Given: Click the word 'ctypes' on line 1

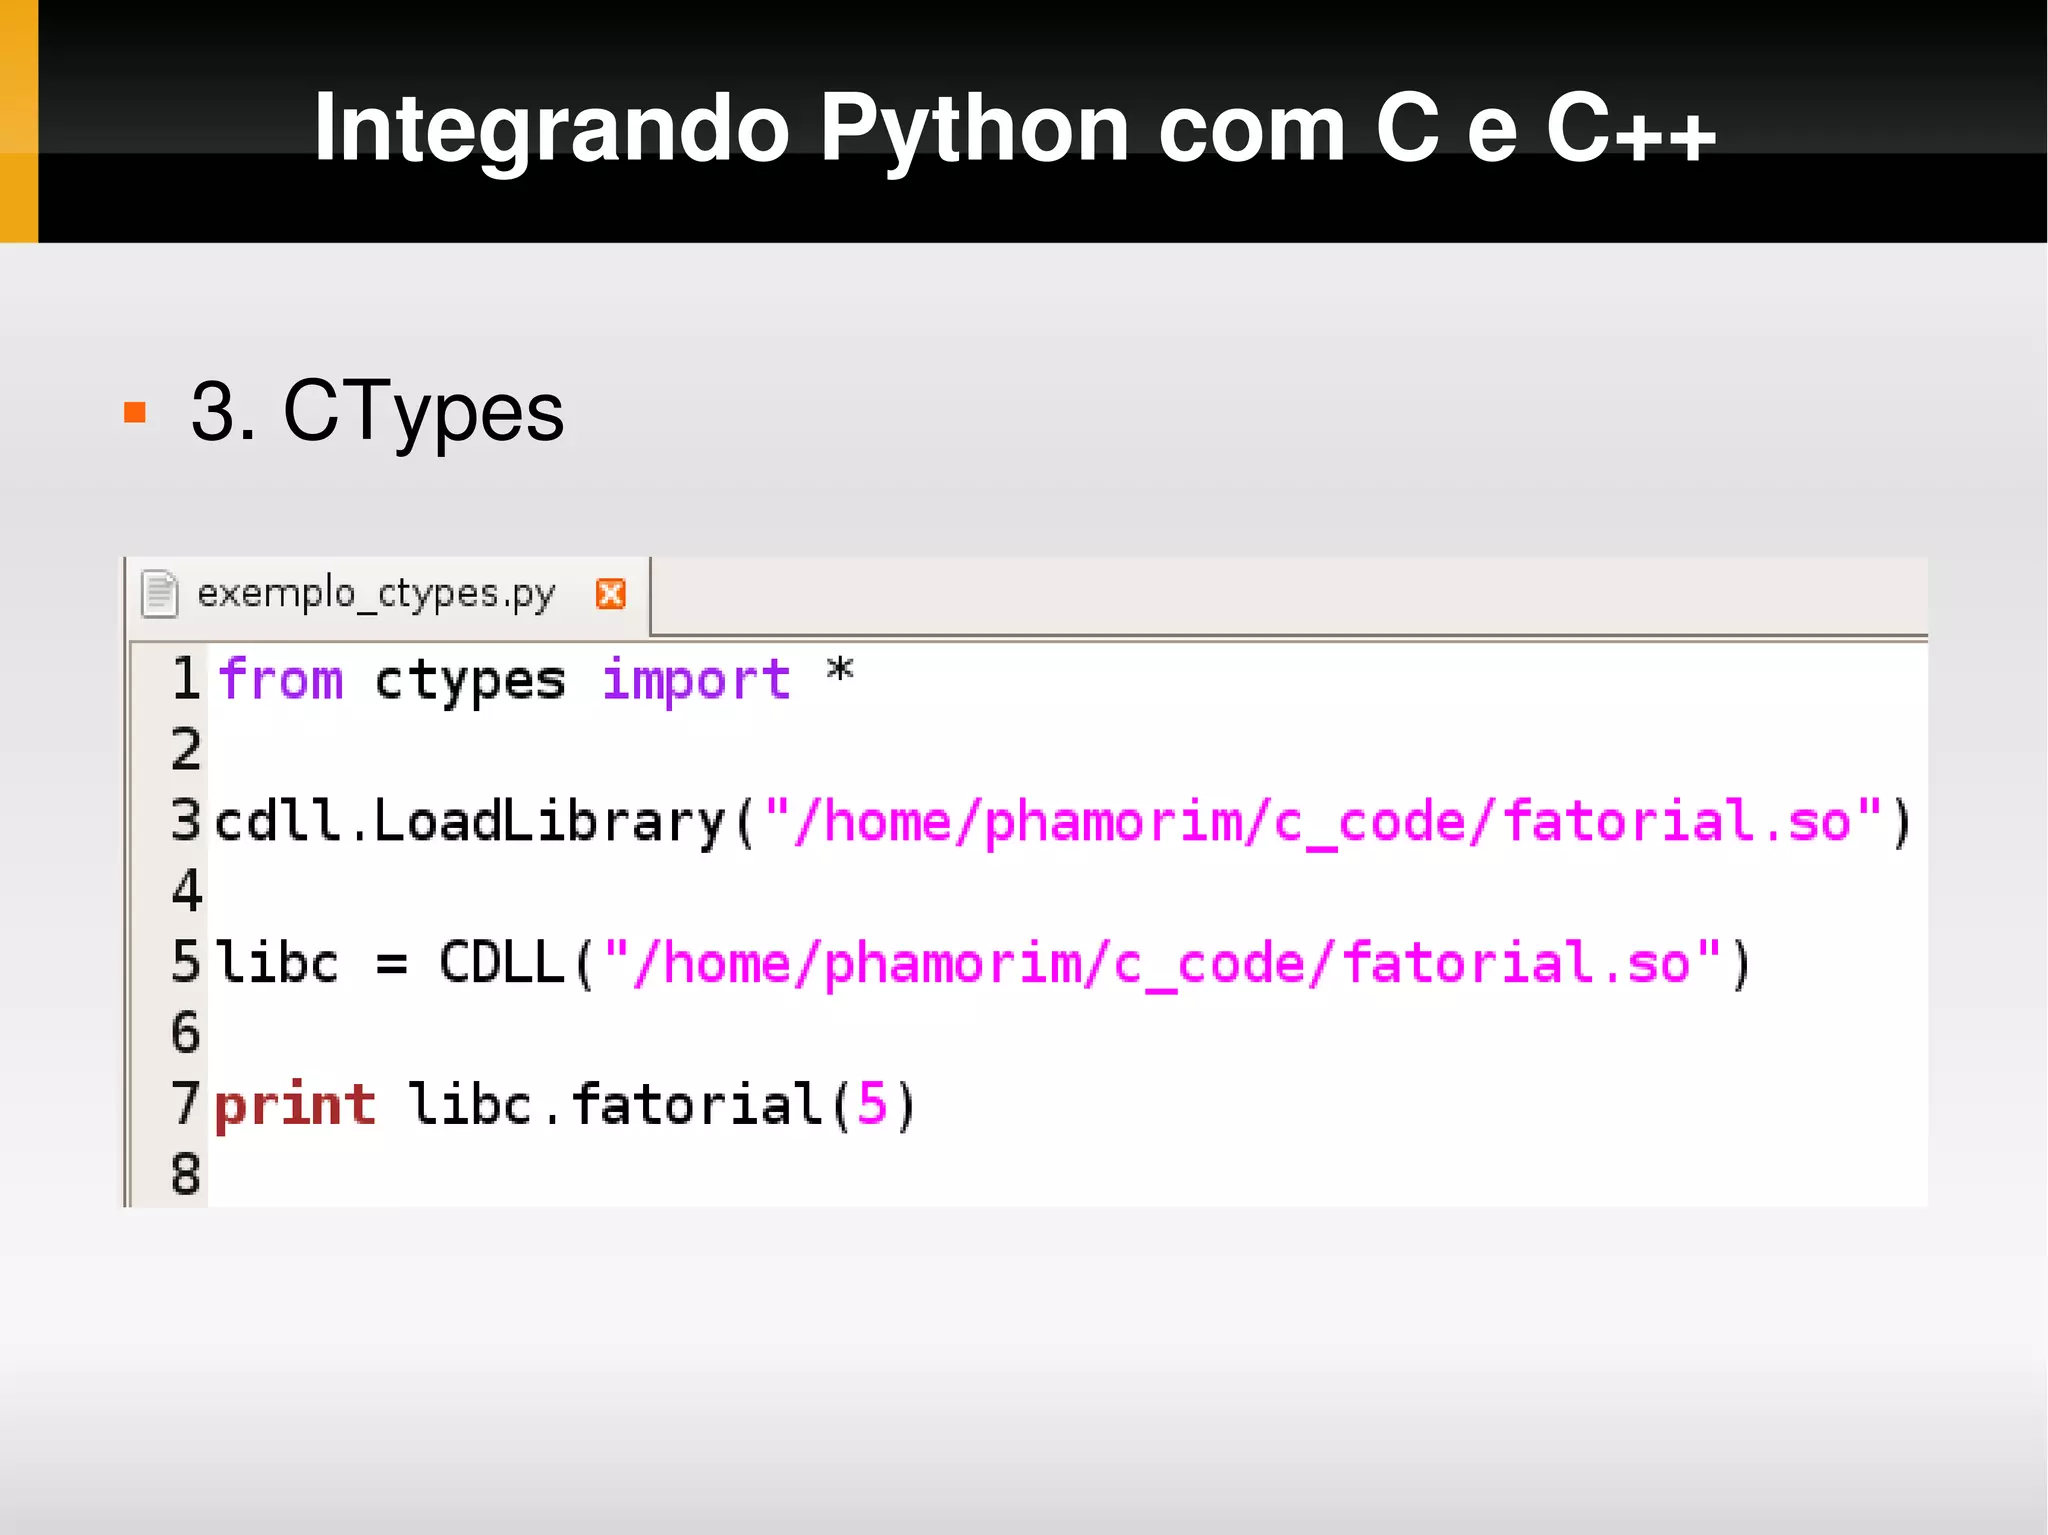Looking at the screenshot, I should (x=469, y=683).
